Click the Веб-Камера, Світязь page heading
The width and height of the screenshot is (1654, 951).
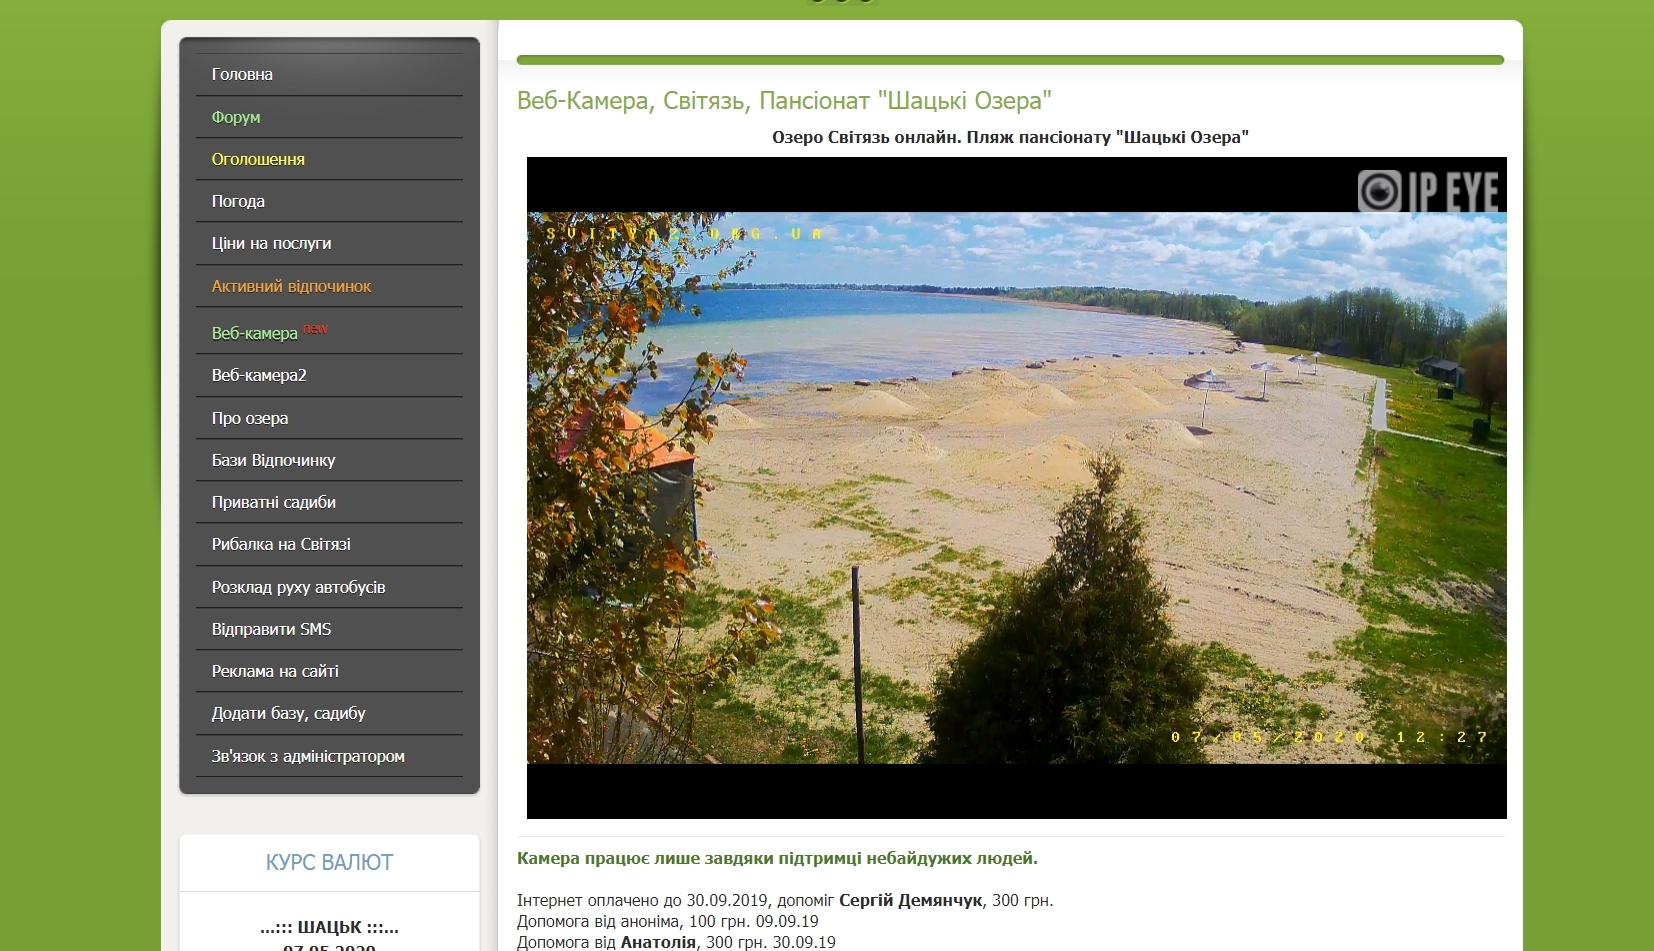pos(784,101)
